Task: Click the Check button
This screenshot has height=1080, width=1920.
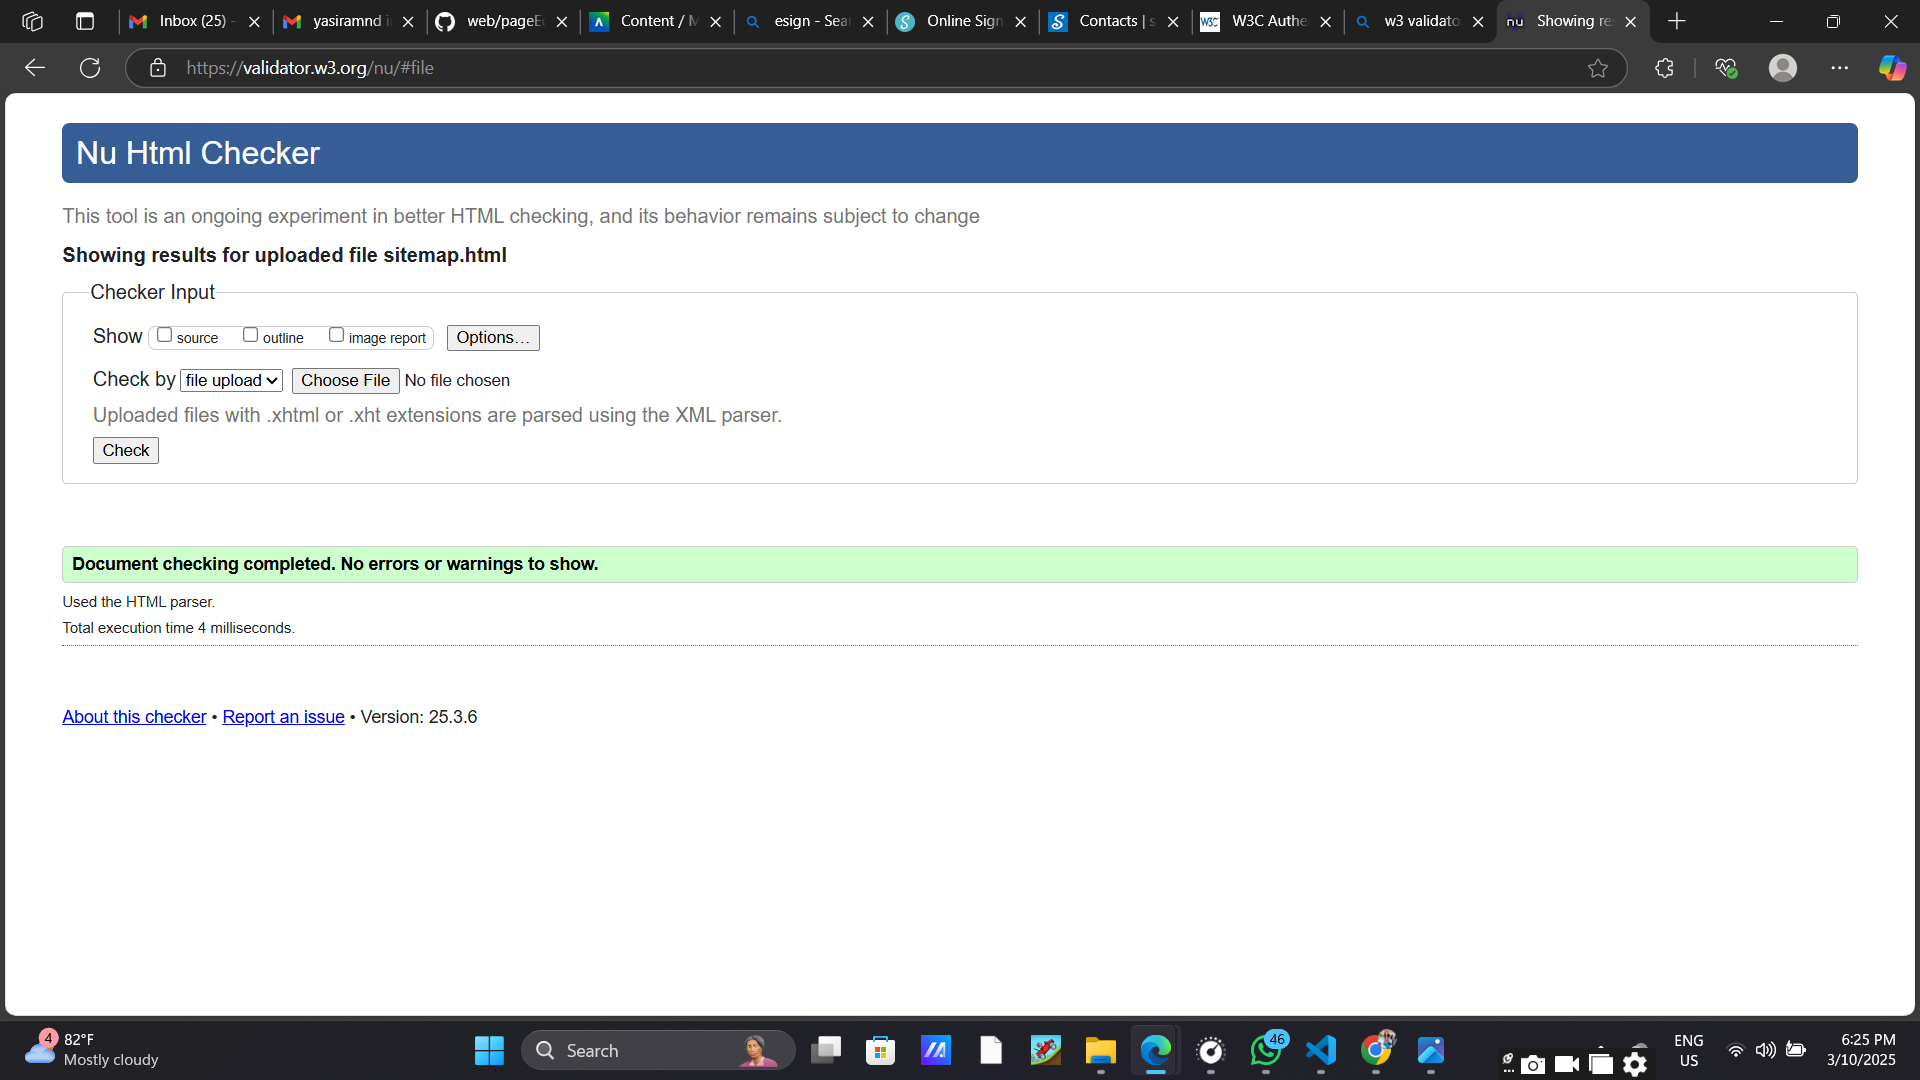Action: [x=126, y=451]
